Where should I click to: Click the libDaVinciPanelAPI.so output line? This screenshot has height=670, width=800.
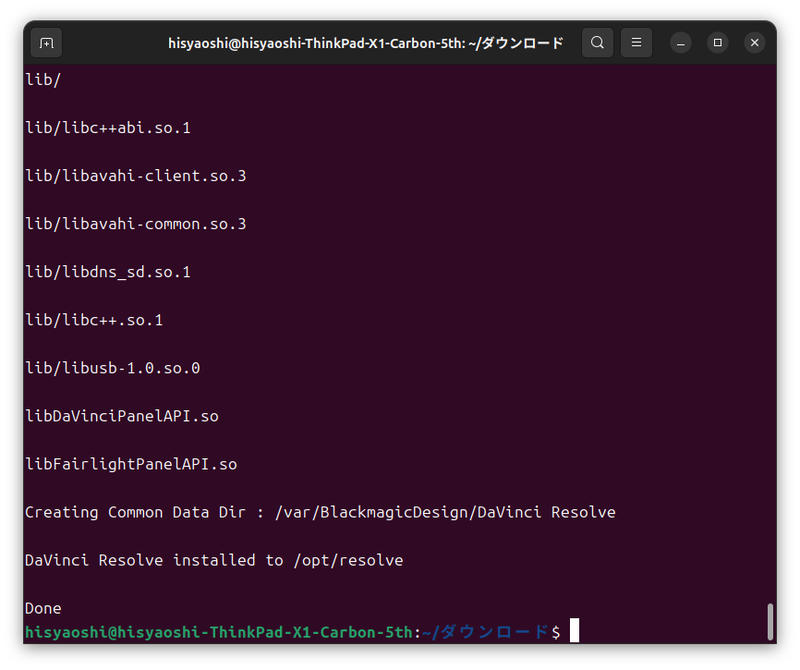[122, 416]
